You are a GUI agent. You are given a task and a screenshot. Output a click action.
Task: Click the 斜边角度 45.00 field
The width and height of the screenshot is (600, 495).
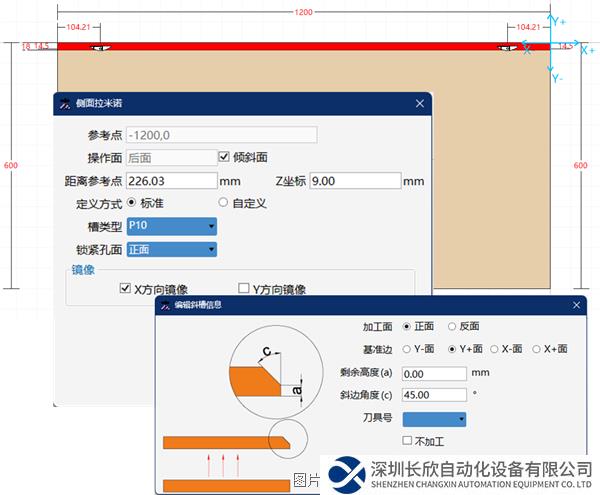point(432,395)
